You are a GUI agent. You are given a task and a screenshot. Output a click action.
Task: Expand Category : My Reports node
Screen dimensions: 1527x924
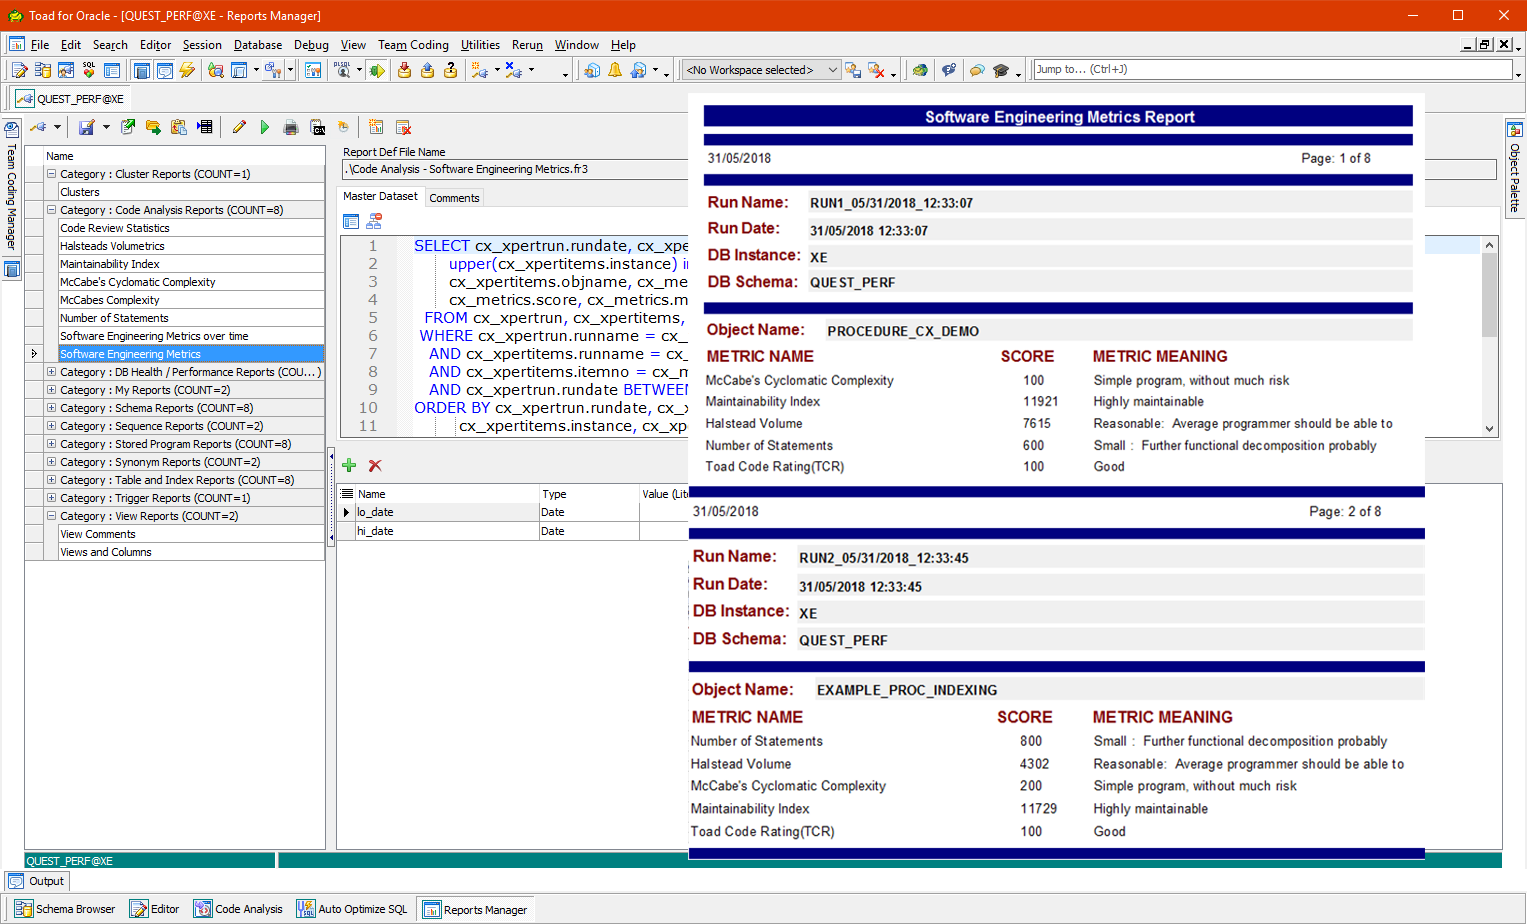[x=51, y=390]
